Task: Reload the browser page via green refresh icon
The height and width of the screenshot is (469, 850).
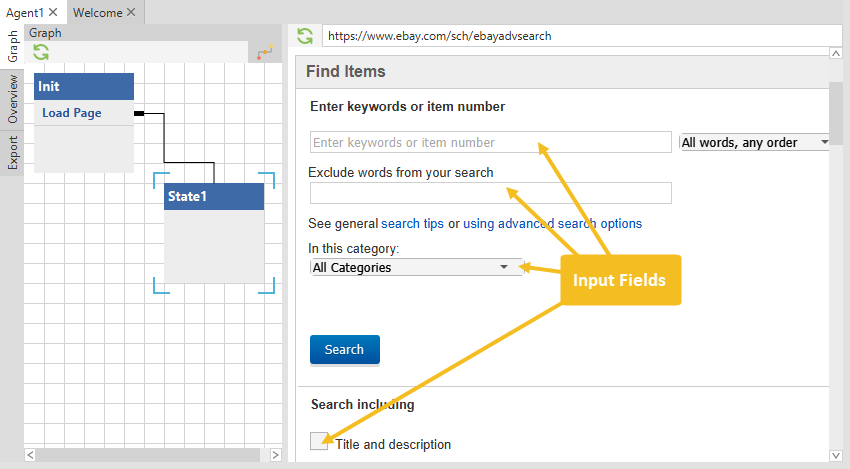Action: 305,36
